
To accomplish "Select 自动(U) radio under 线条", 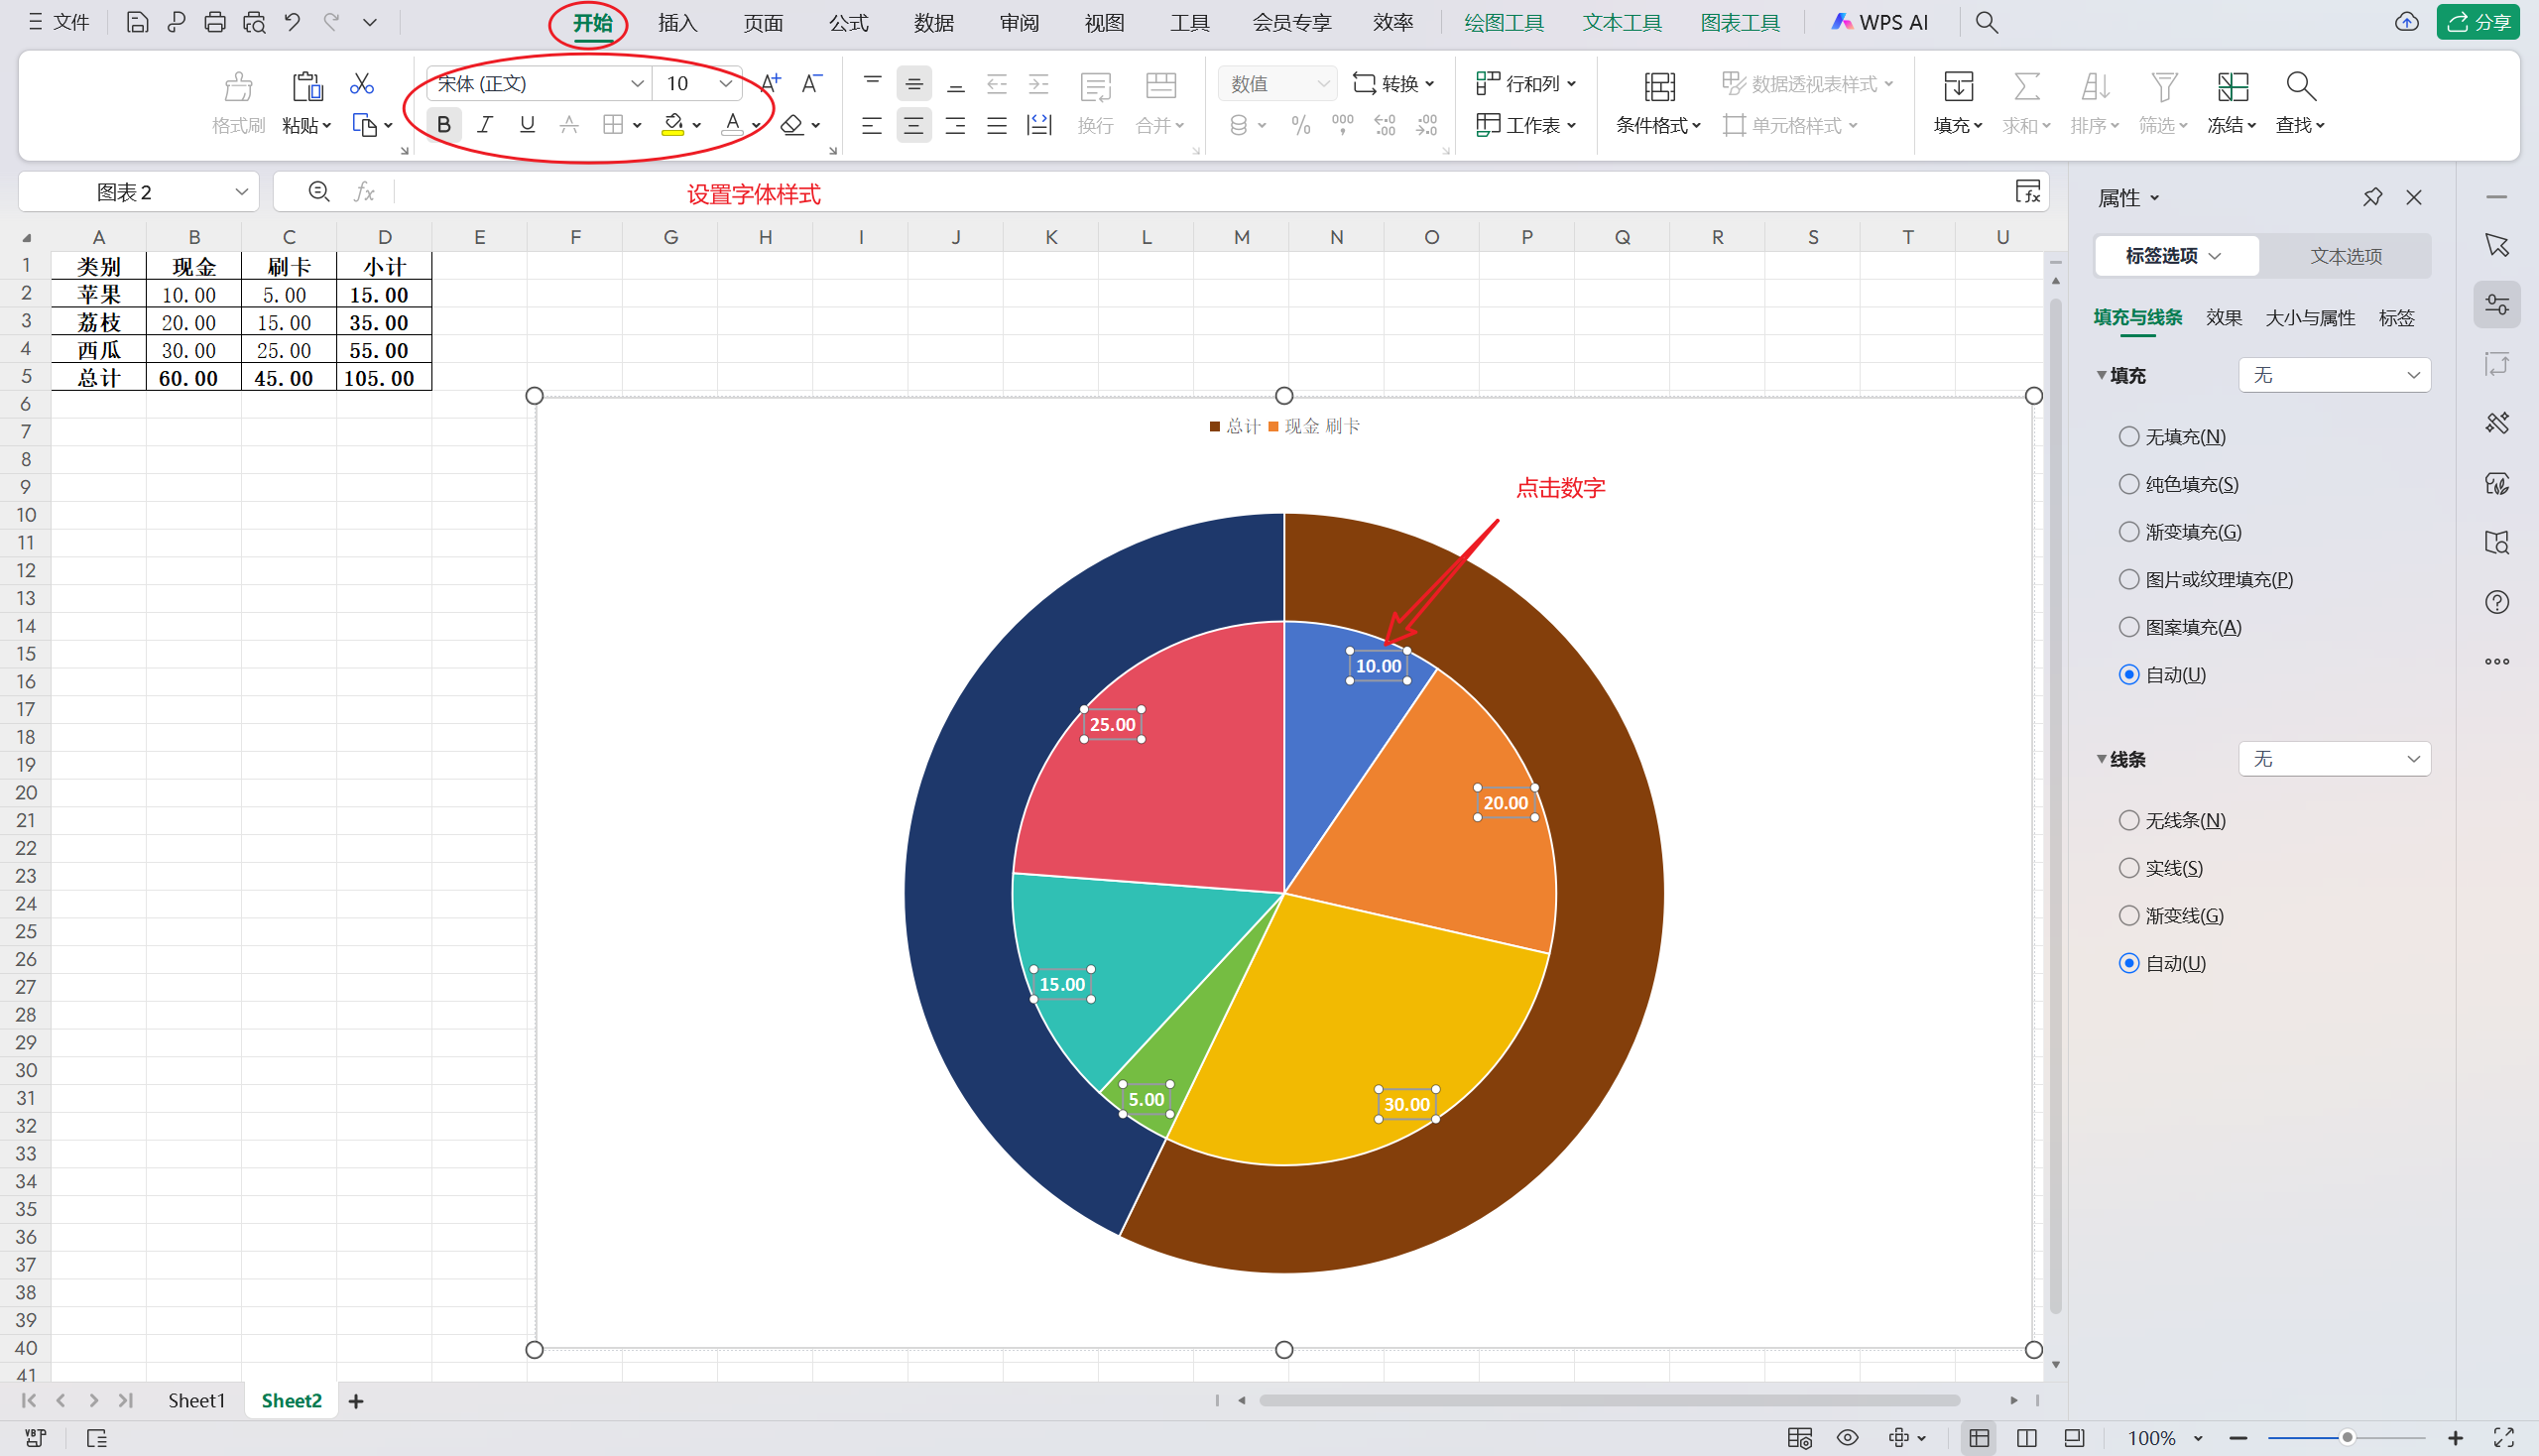I will [2129, 963].
